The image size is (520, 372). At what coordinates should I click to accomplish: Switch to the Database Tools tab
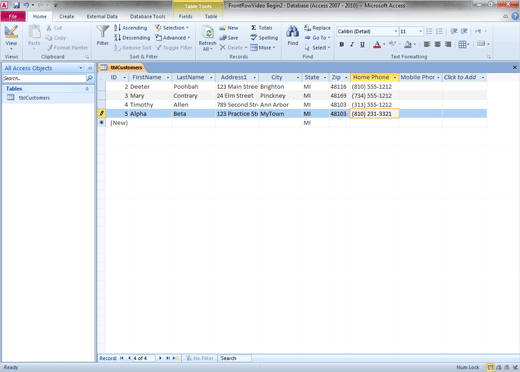pyautogui.click(x=147, y=16)
